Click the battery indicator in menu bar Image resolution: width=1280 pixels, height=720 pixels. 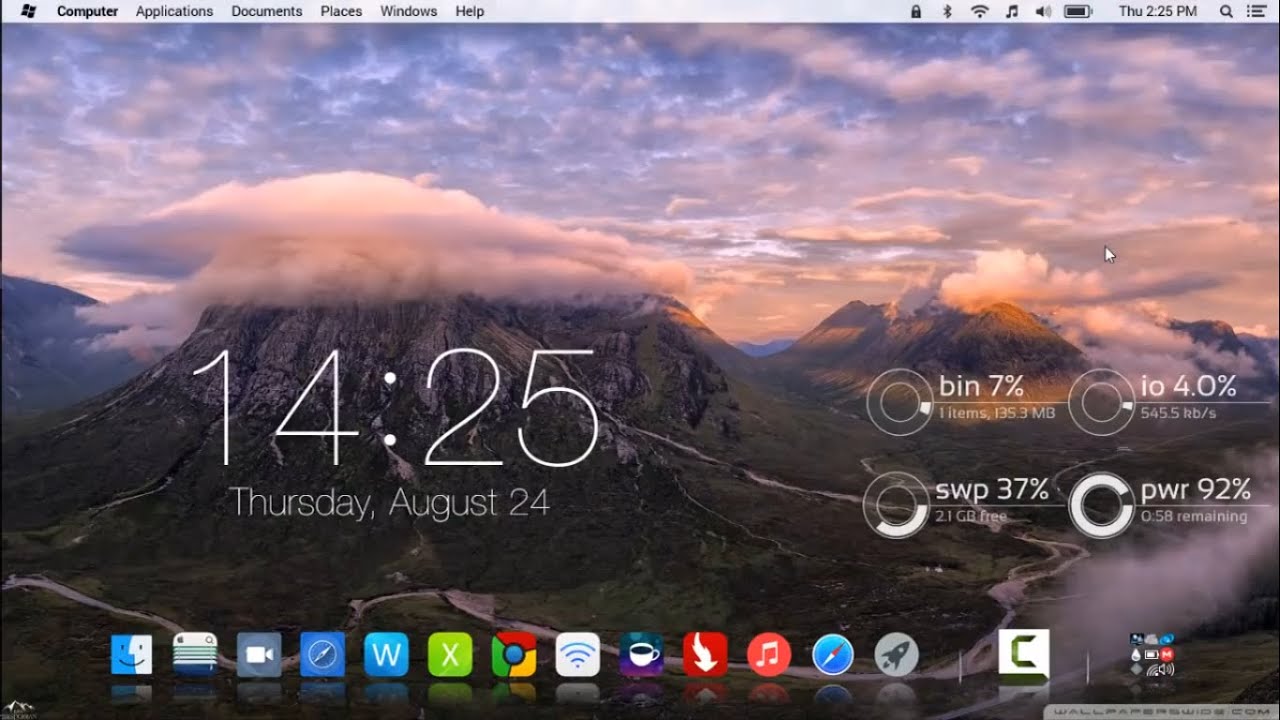coord(1077,11)
